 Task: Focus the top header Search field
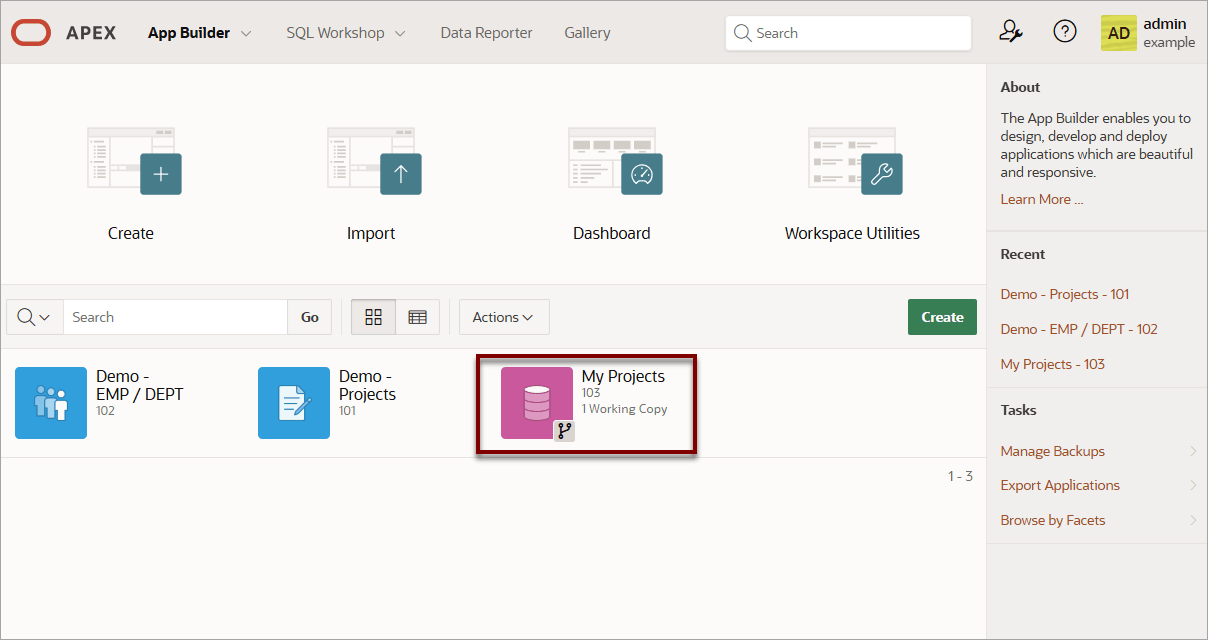tap(848, 33)
